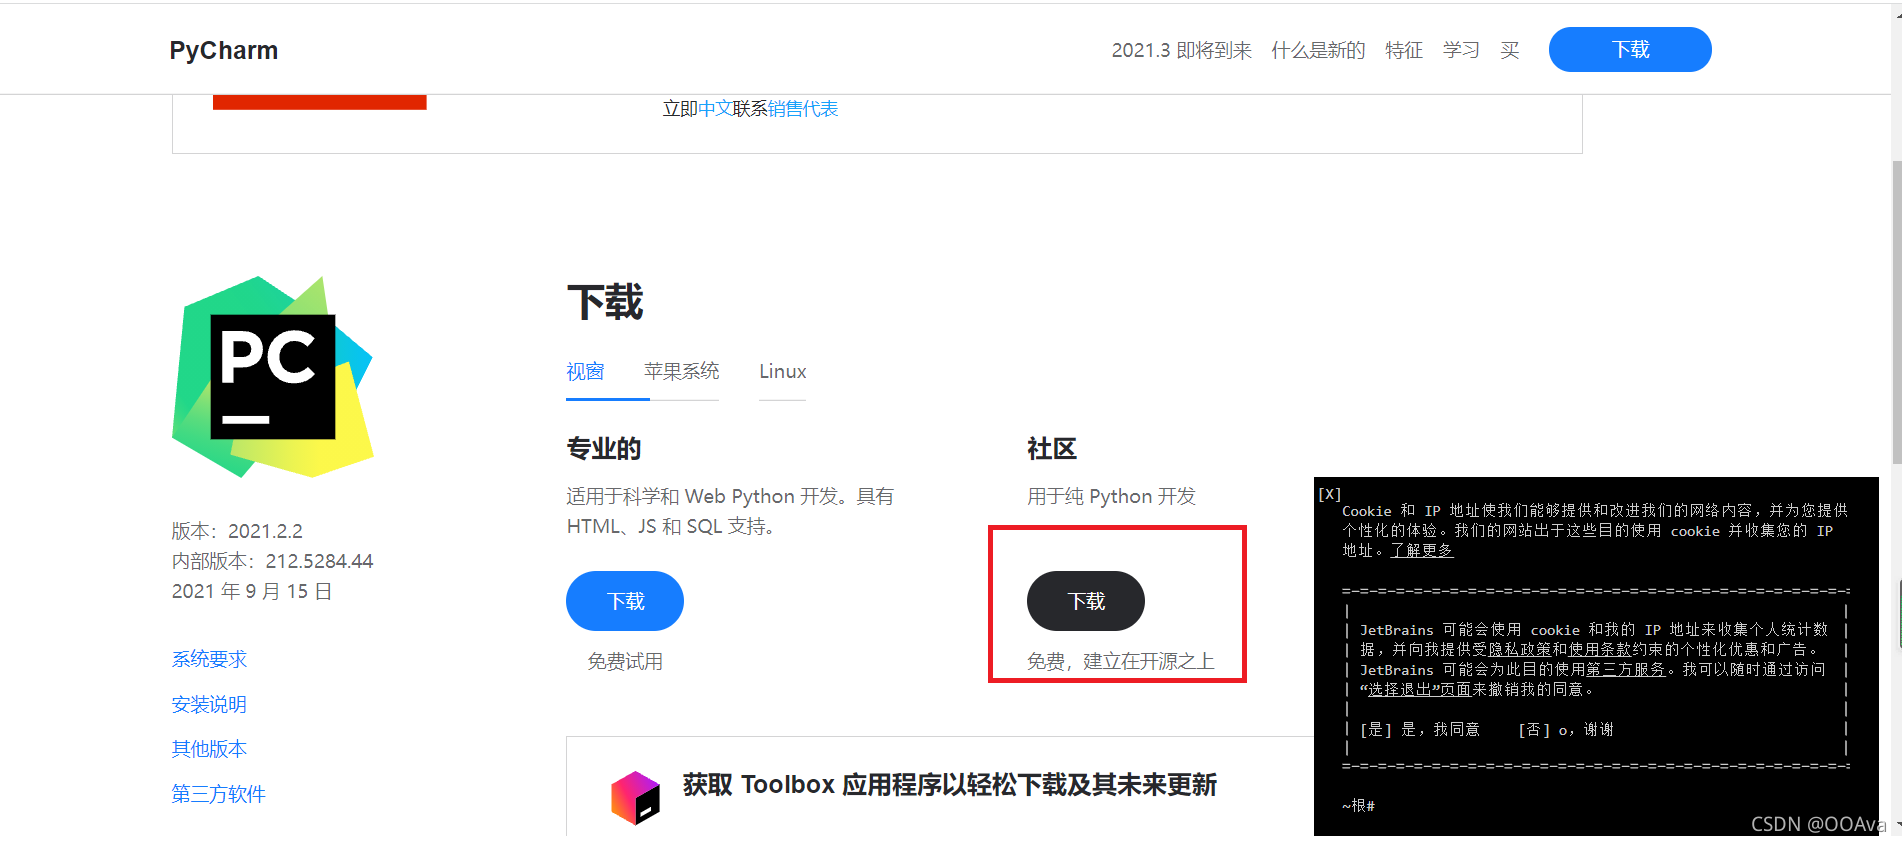Click the Toolbox app cube icon
1902x843 pixels.
(636, 797)
